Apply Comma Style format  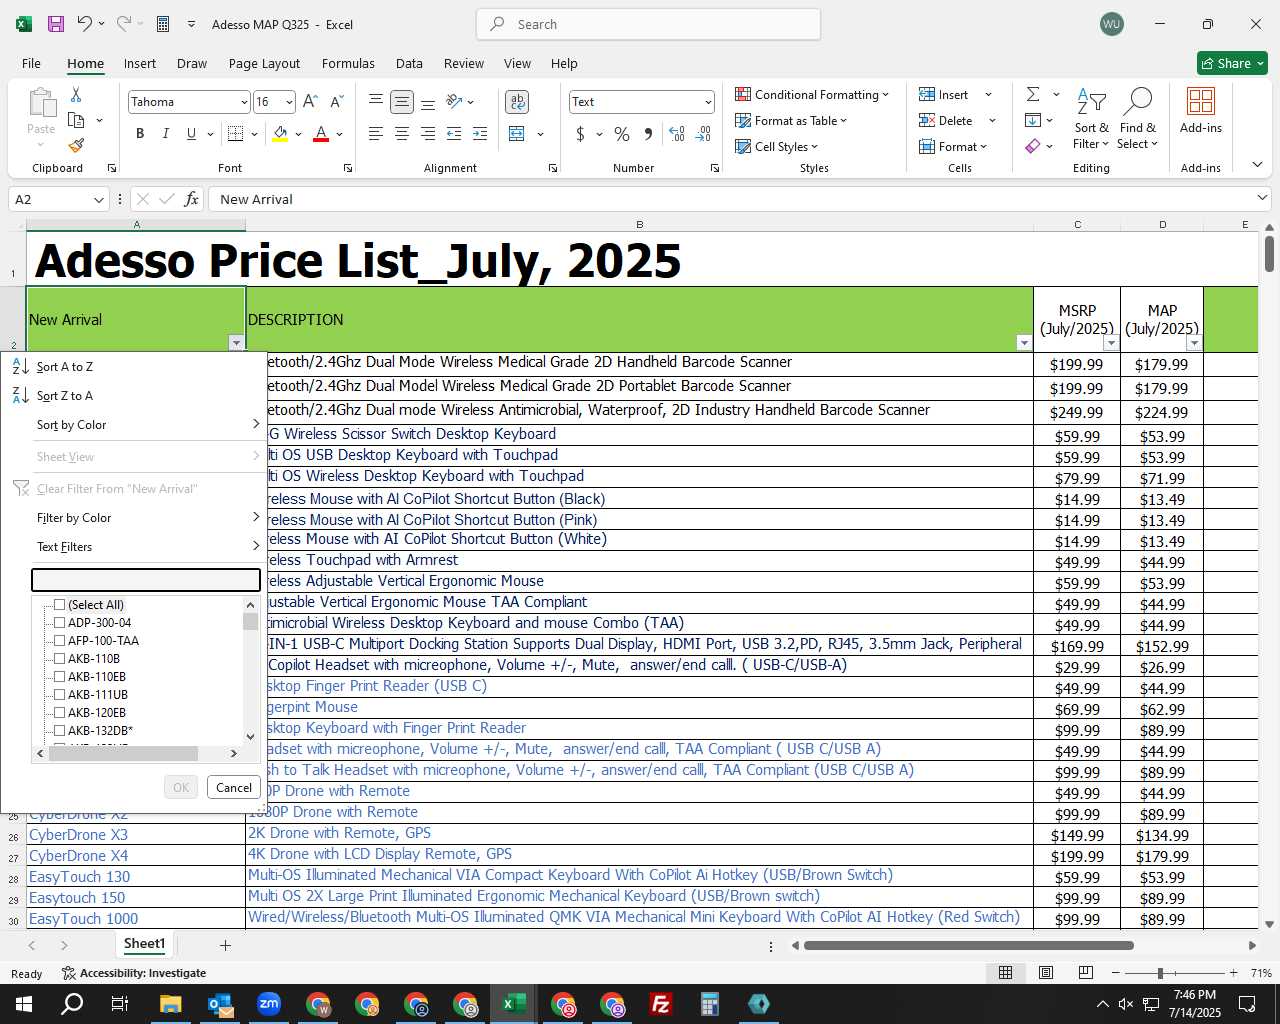(648, 133)
